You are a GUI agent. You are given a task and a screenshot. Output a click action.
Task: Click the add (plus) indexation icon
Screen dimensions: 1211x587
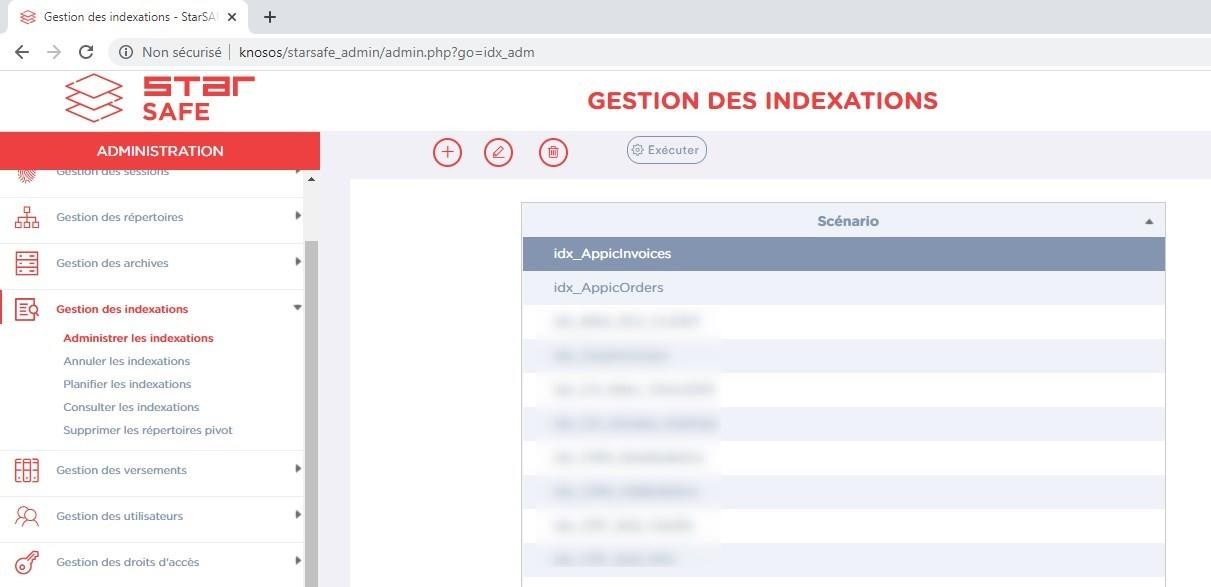447,152
